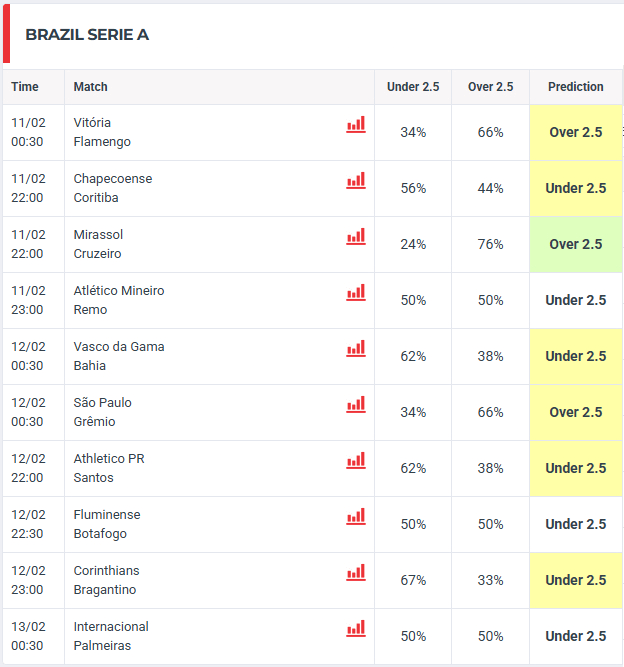Open the Vitória vs Flamengo match

click(x=102, y=132)
